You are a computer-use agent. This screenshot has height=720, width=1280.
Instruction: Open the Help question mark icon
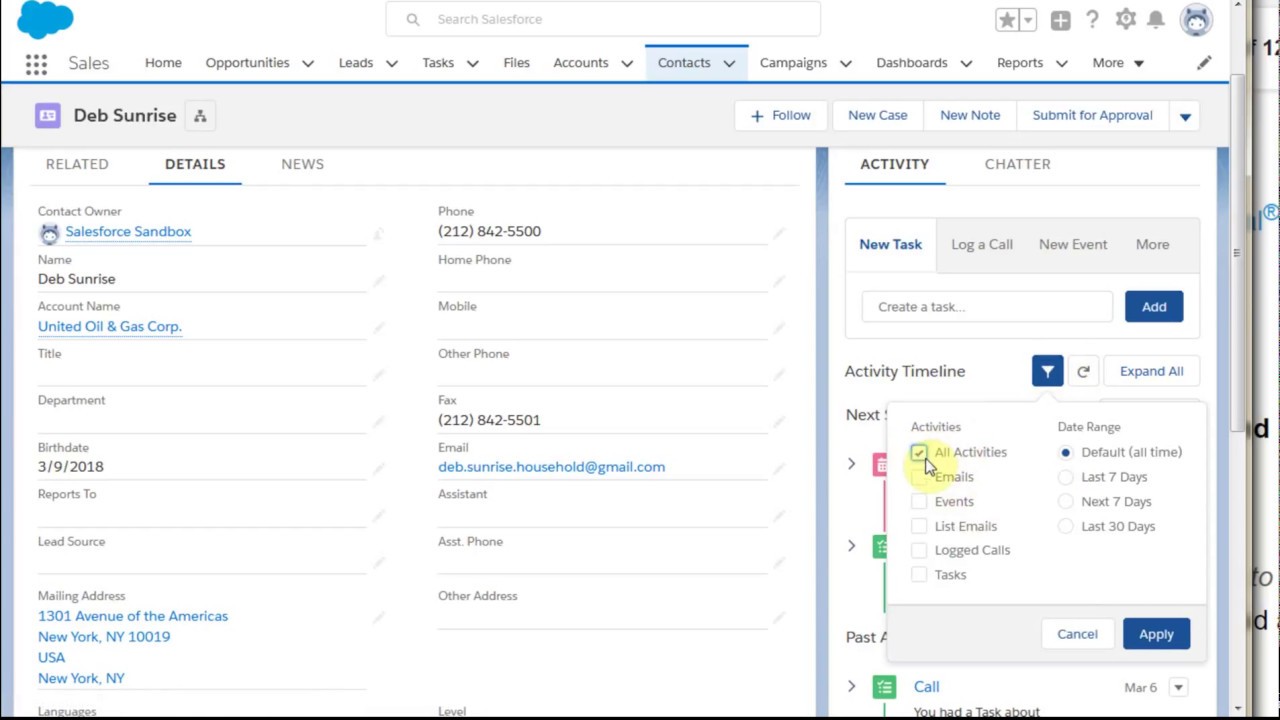pos(1092,20)
